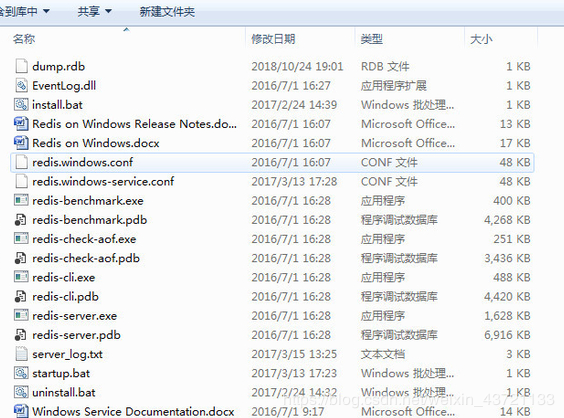This screenshot has height=418, width=564.
Task: Click date 2017/3/15 13:25 of server_log.txt
Action: click(294, 354)
